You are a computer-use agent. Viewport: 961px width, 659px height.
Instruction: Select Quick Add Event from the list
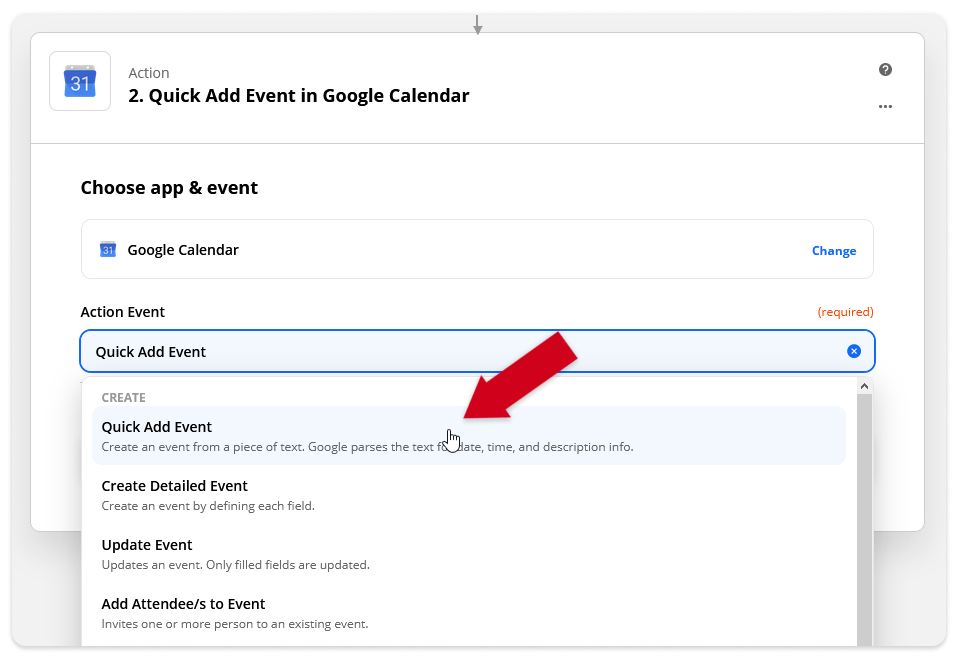[x=469, y=436]
